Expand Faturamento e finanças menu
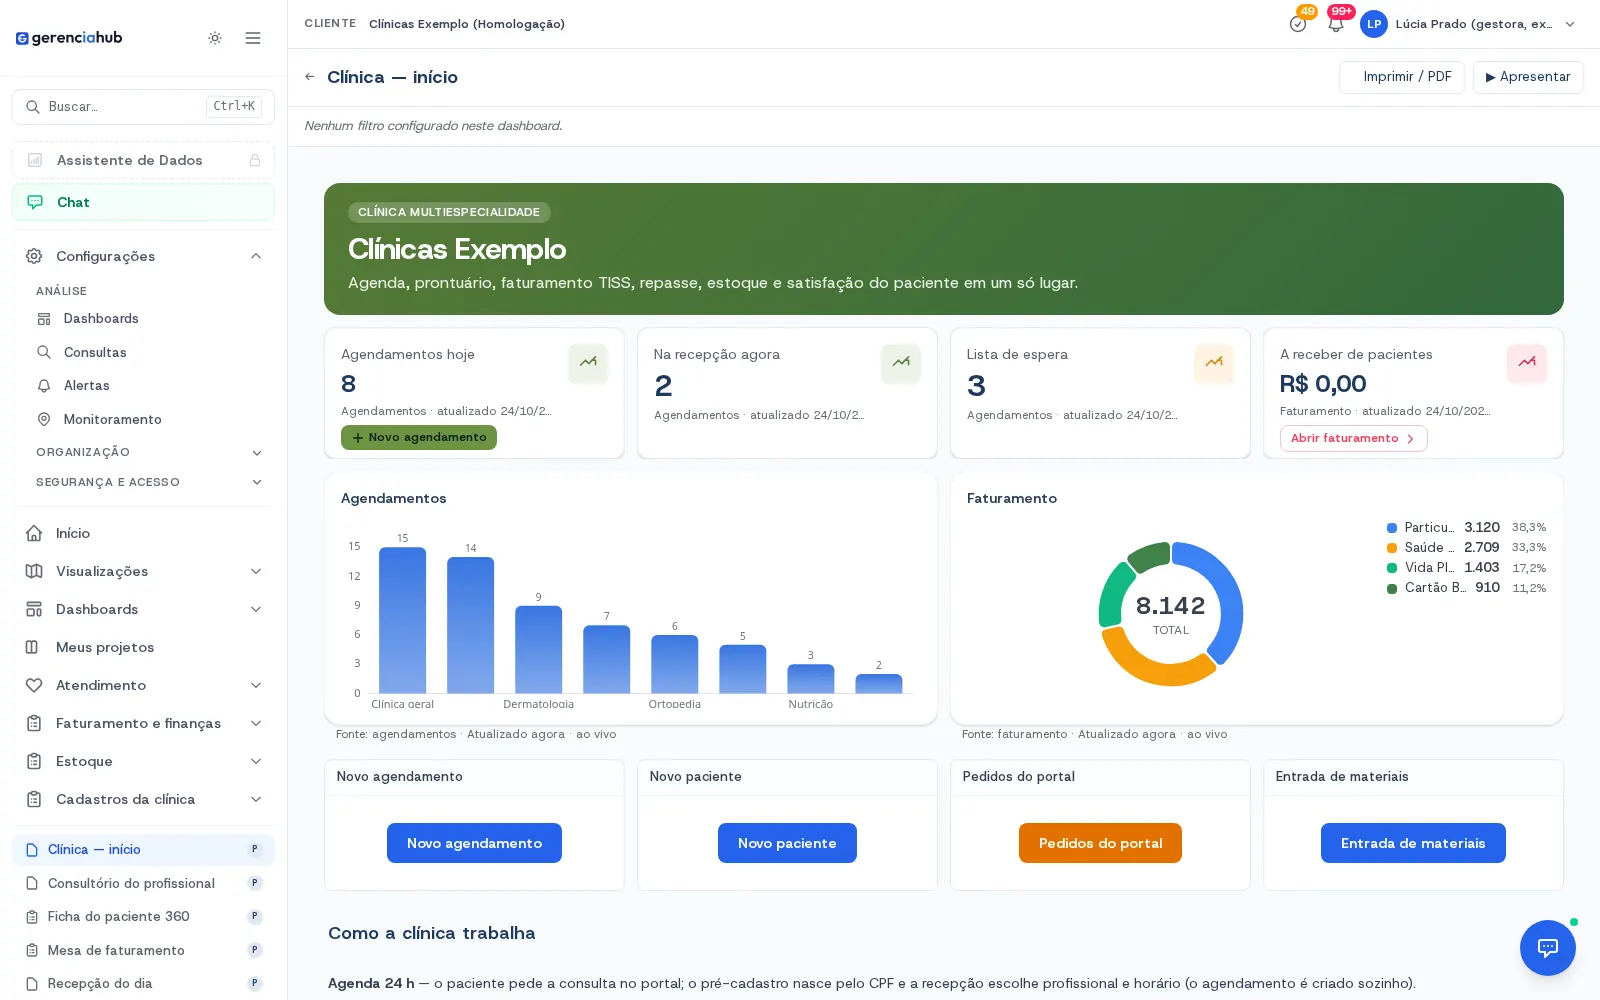 (143, 723)
